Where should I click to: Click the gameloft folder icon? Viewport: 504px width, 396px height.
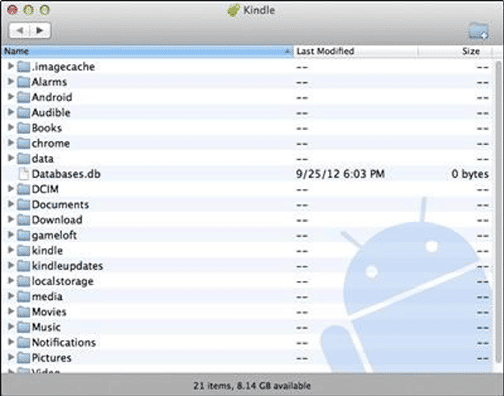point(24,235)
